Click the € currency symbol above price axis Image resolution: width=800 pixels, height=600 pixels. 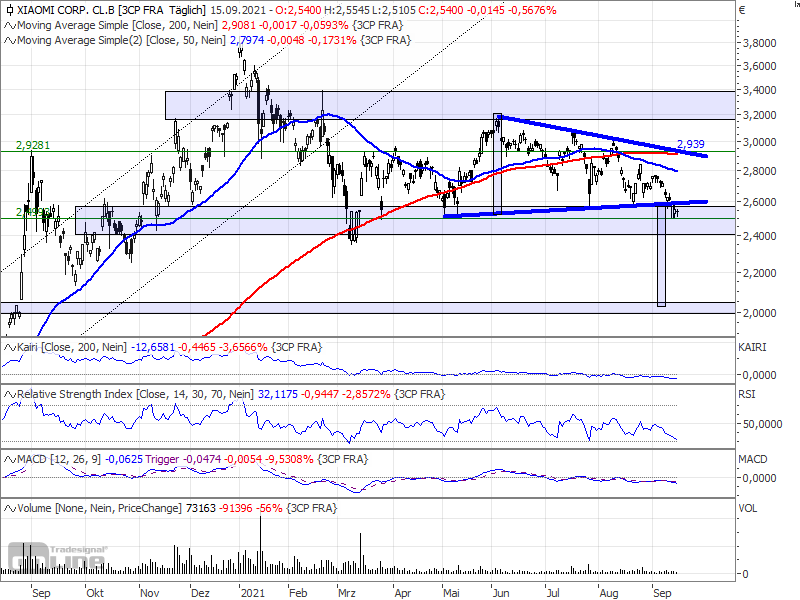point(742,10)
